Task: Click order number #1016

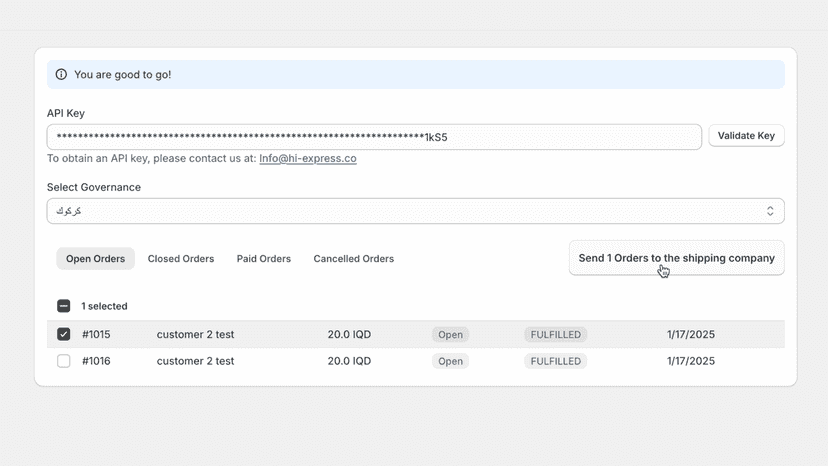Action: click(x=96, y=361)
